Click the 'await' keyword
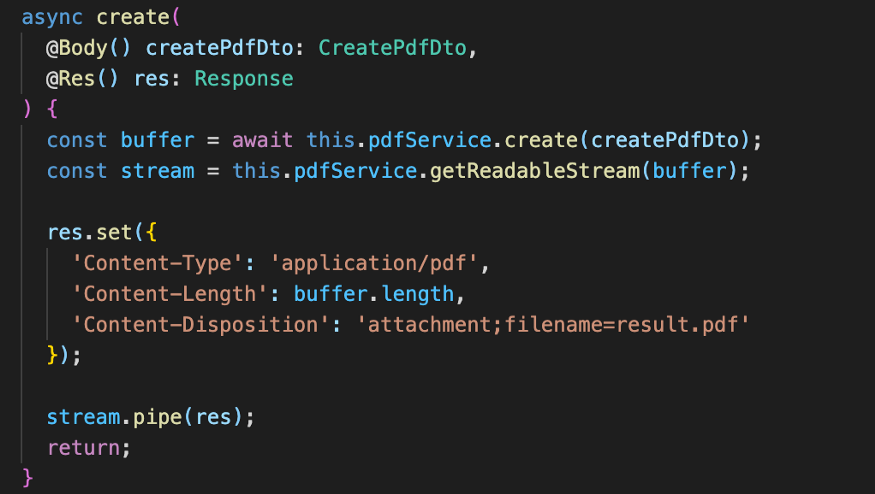 pos(262,140)
